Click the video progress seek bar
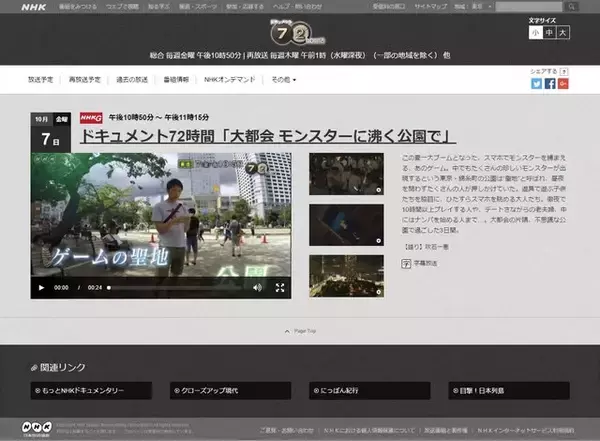This screenshot has height=441, width=600. (x=170, y=288)
